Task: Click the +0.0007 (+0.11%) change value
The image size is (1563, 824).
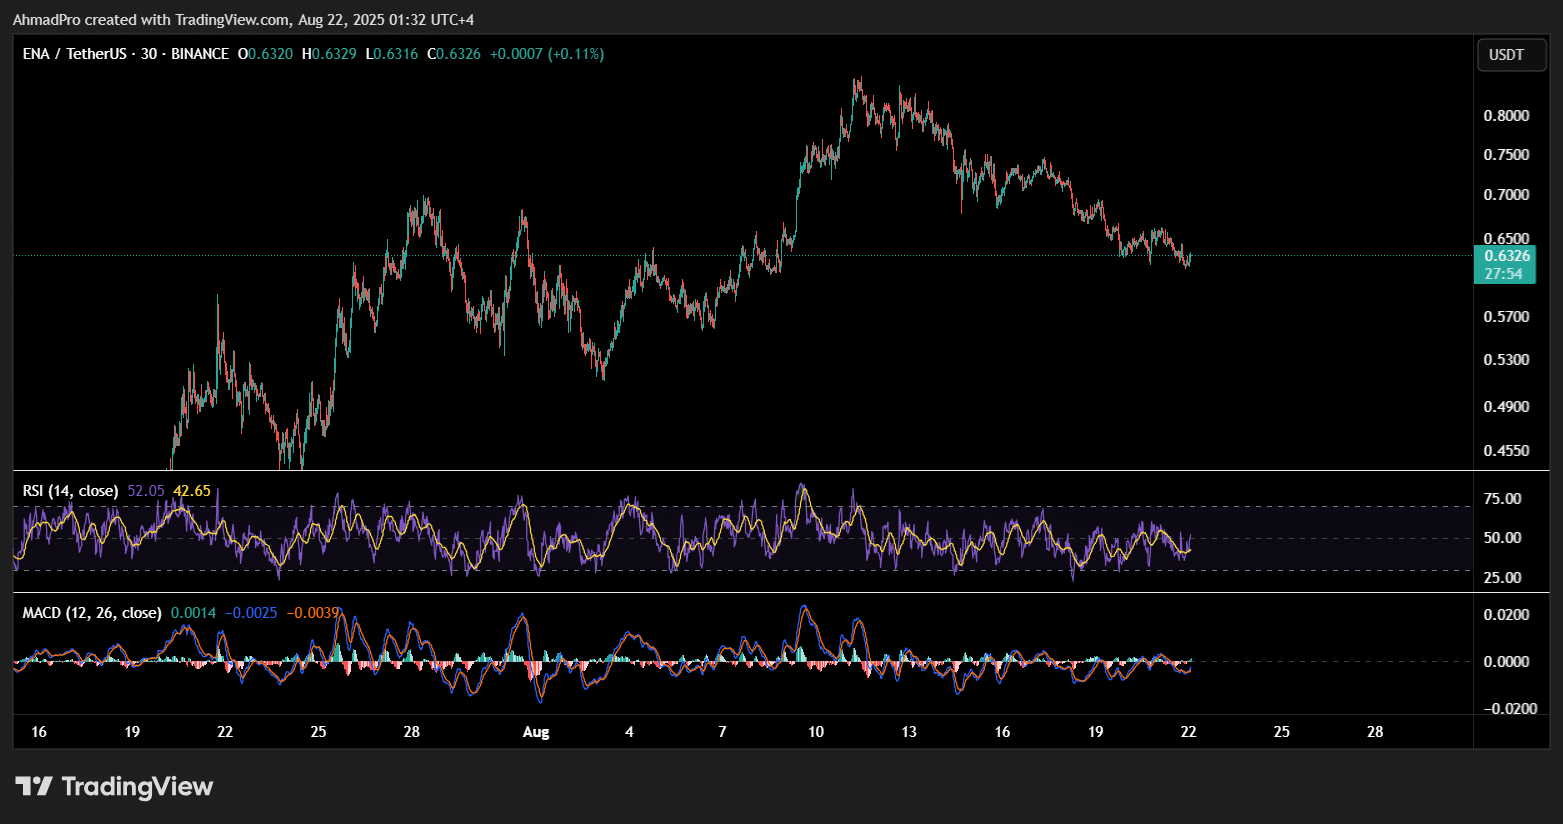Action: click(546, 54)
